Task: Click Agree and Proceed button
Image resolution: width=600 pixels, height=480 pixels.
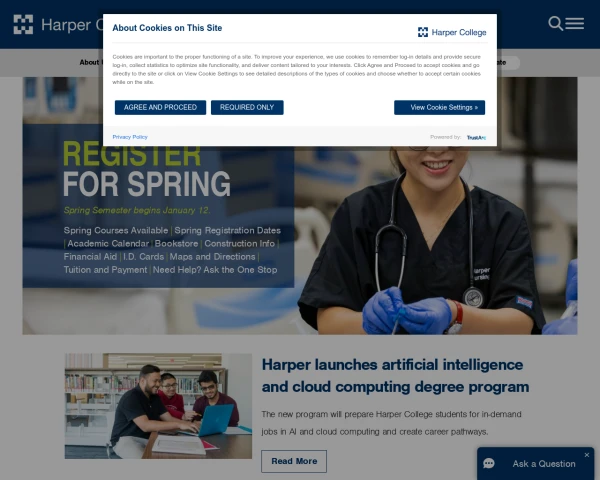Action: (160, 108)
